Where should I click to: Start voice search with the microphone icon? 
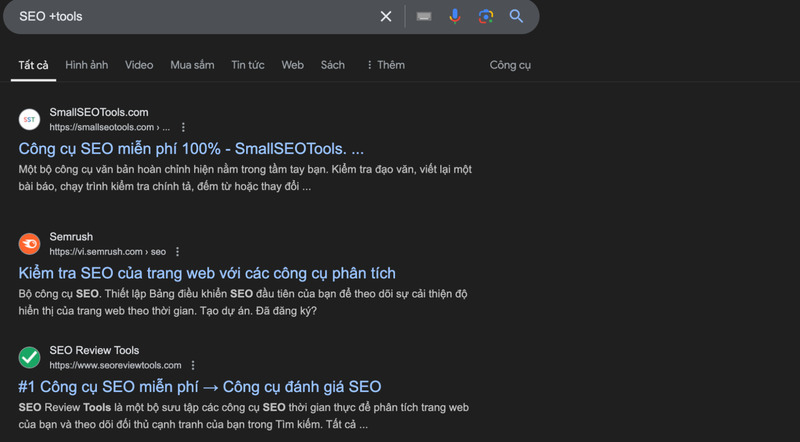tap(455, 16)
